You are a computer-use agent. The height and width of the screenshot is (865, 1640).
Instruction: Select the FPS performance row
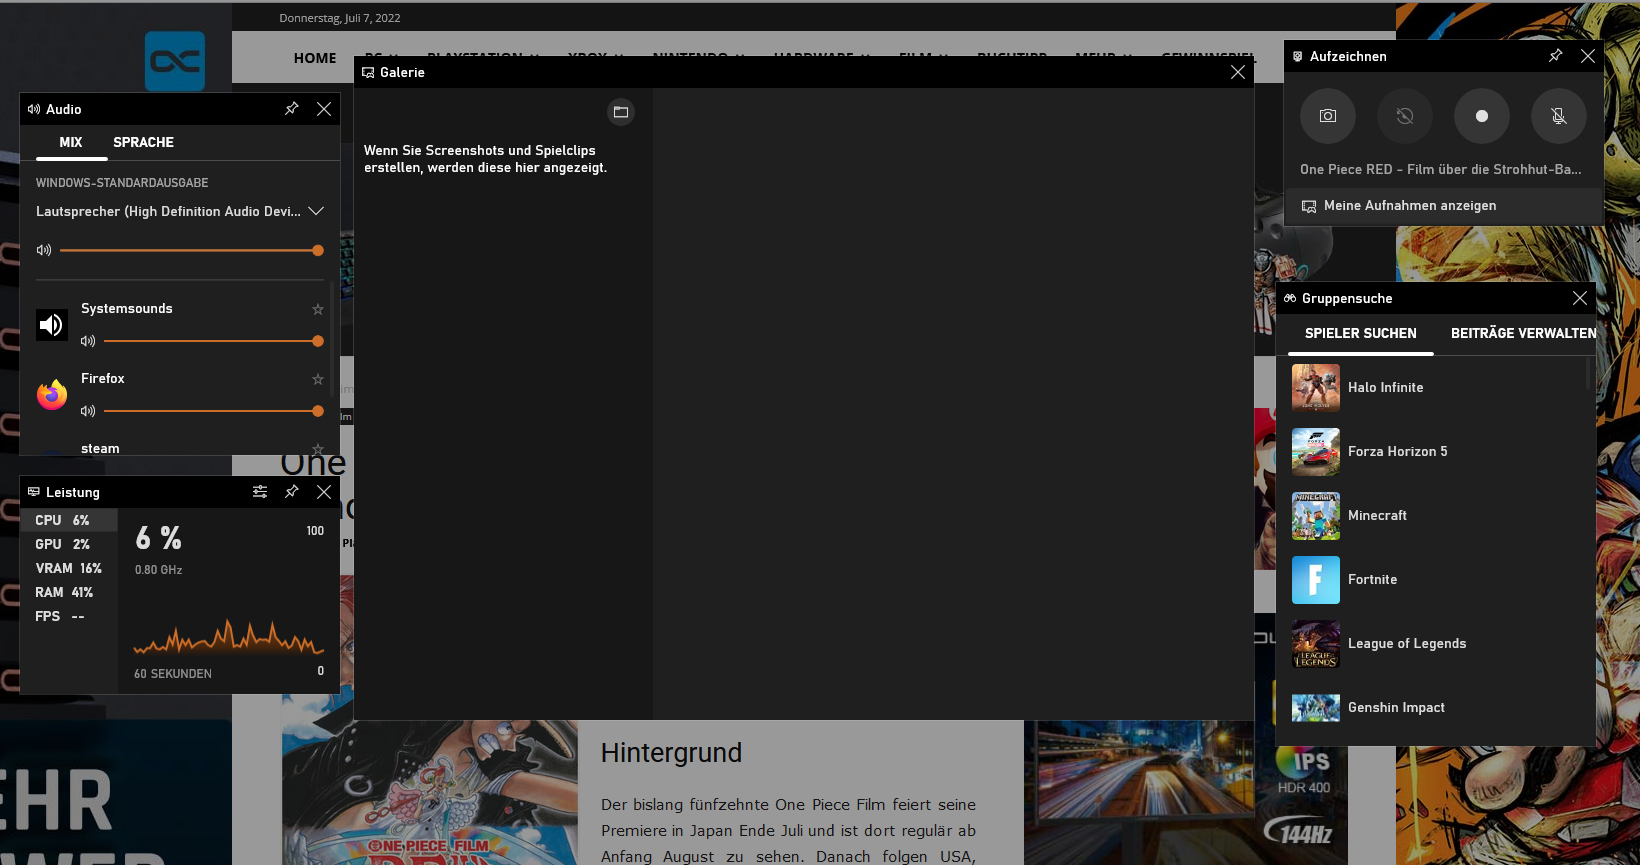[69, 616]
